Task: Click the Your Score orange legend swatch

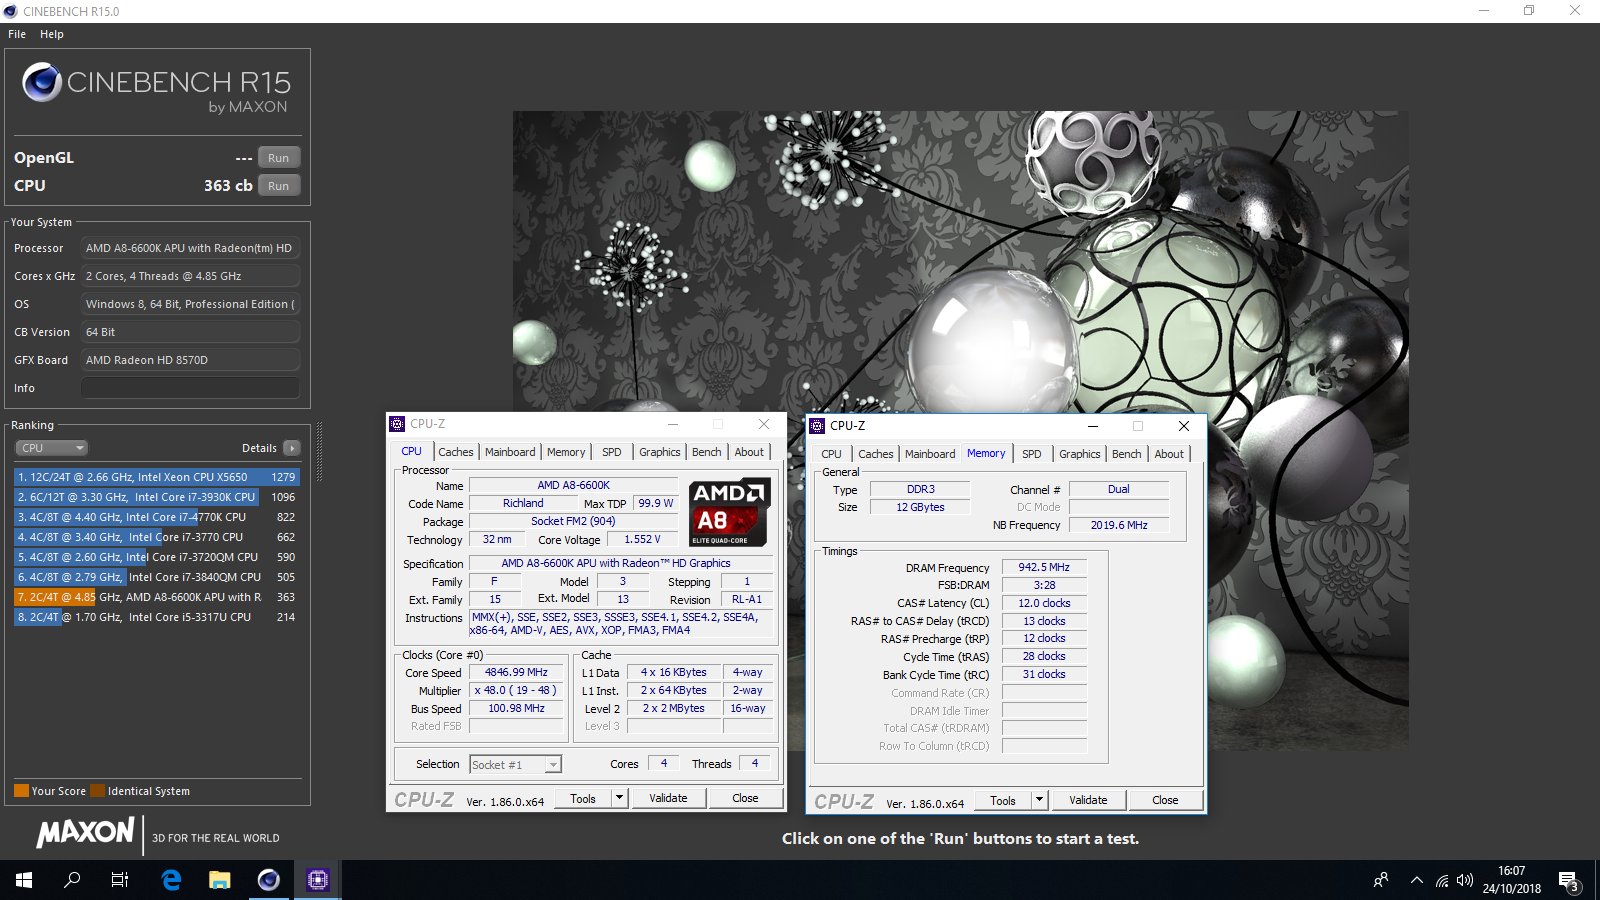Action: tap(21, 791)
